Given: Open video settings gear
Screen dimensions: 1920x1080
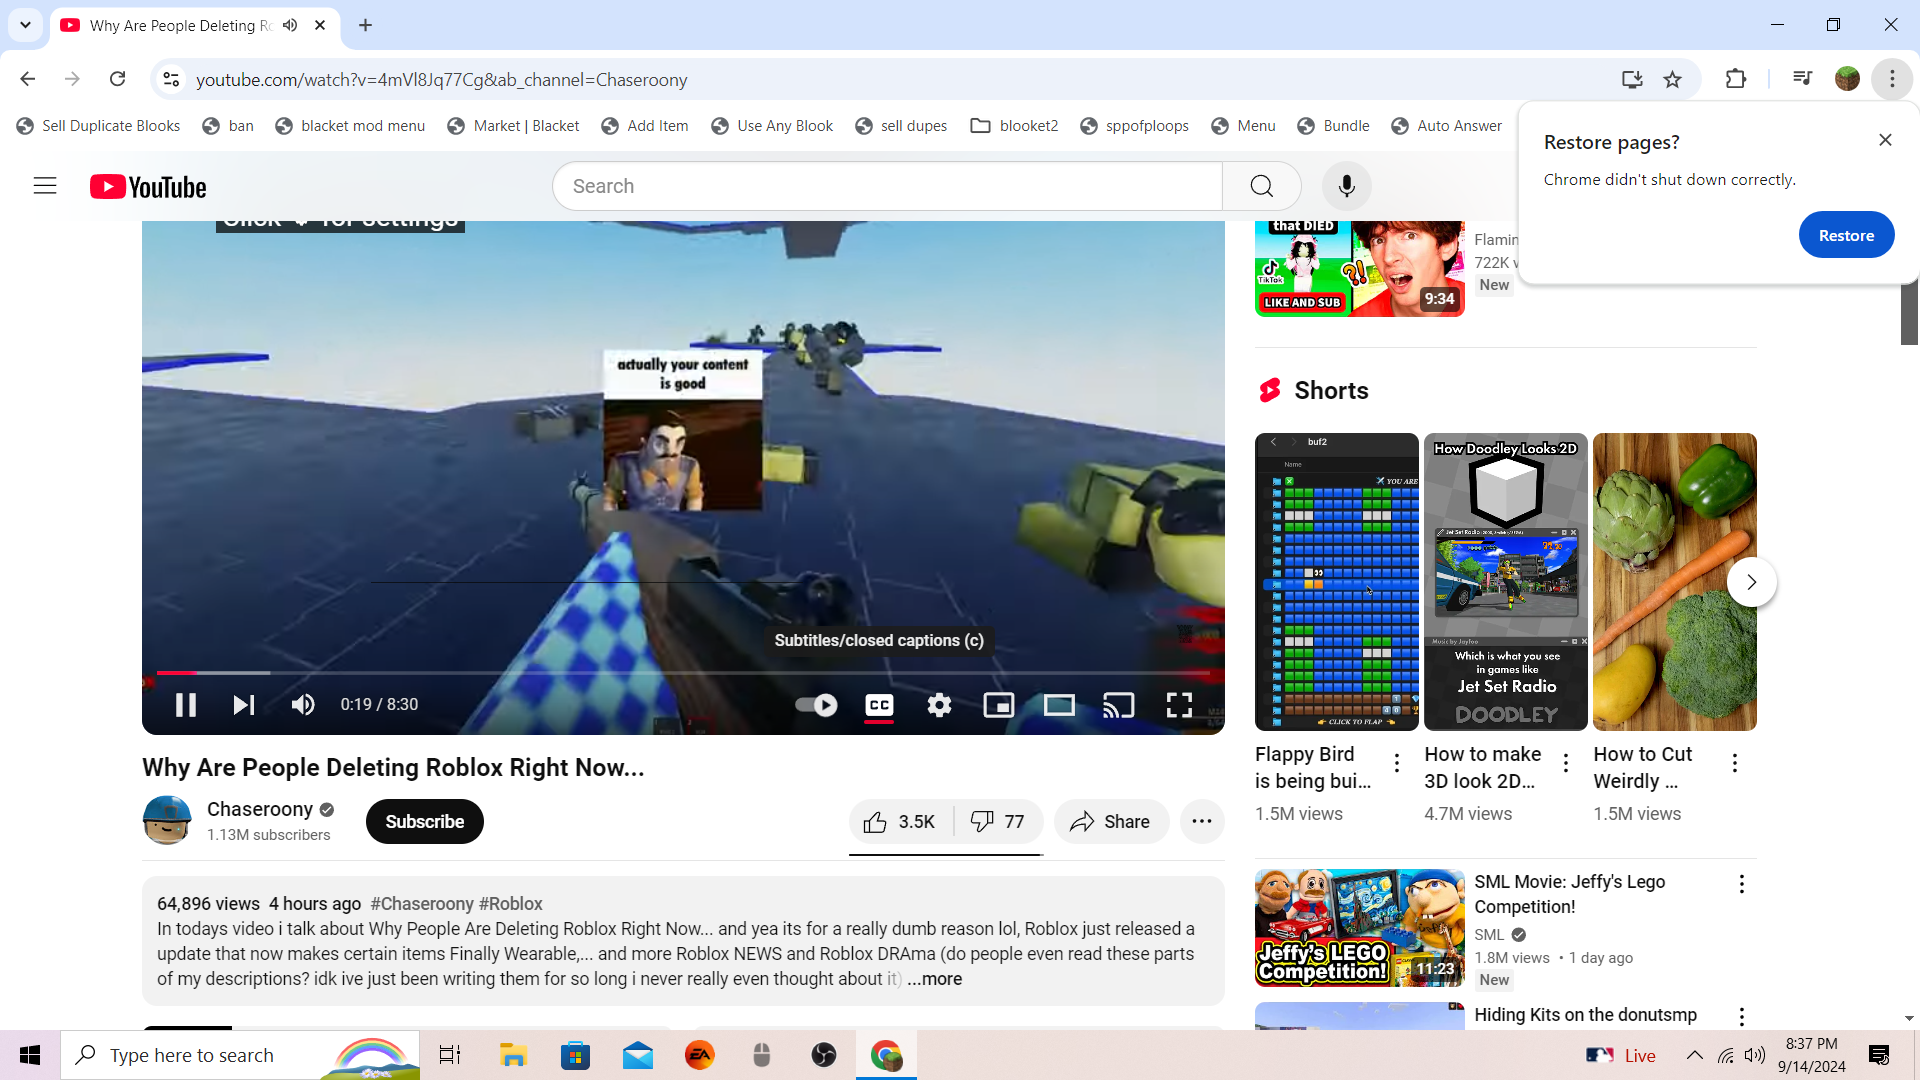Looking at the screenshot, I should coord(939,705).
